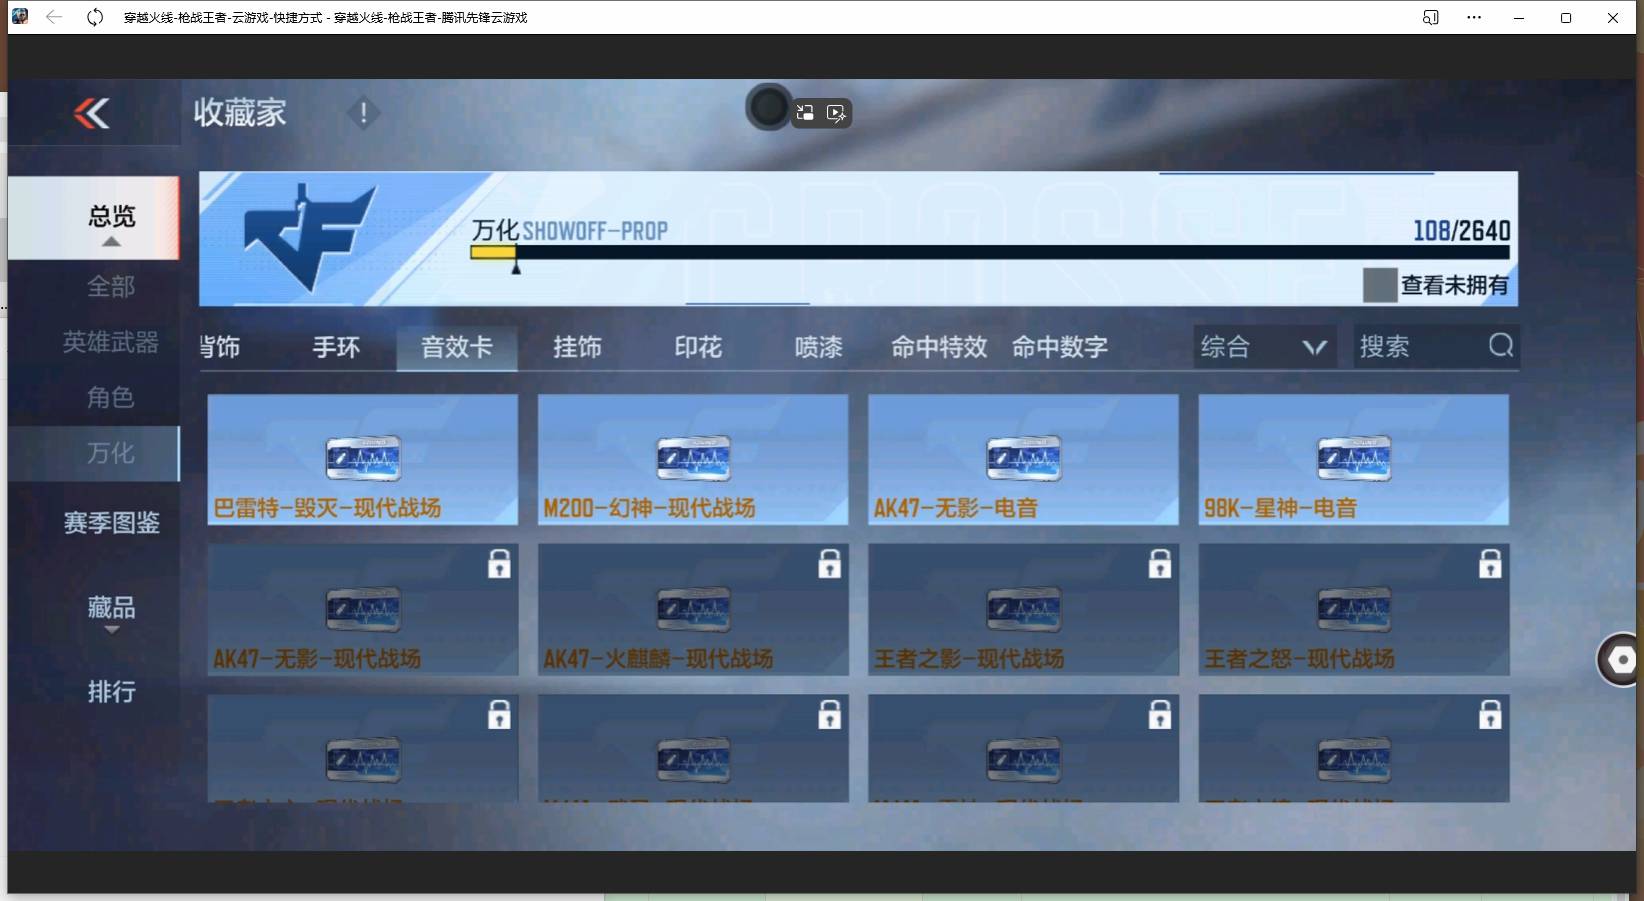Switch to the 手环 tab
This screenshot has height=901, width=1644.
(336, 347)
